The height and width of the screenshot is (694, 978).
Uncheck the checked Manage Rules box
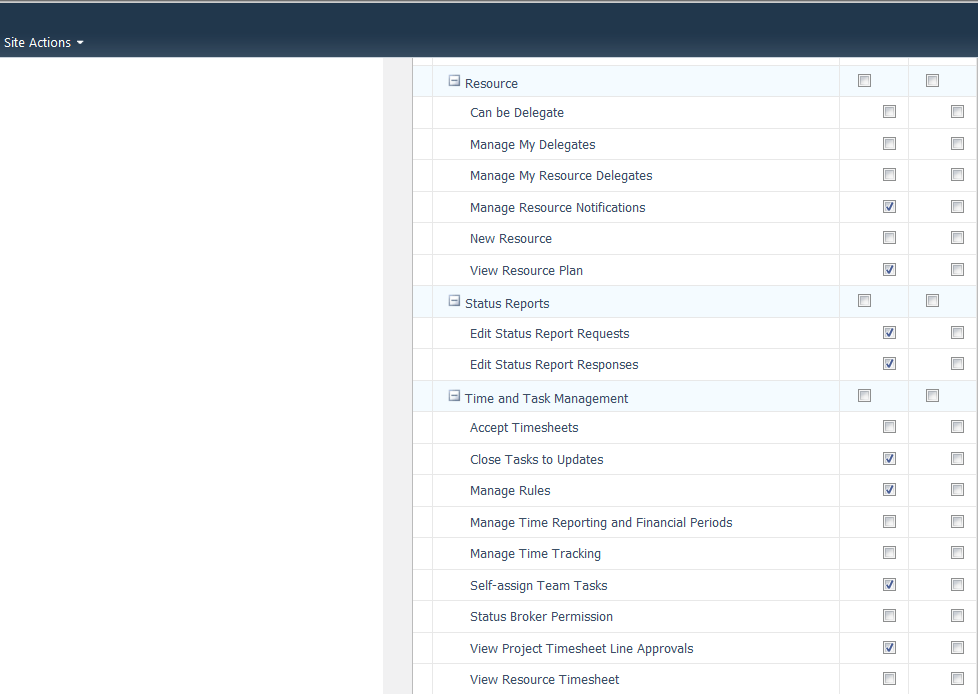click(889, 490)
